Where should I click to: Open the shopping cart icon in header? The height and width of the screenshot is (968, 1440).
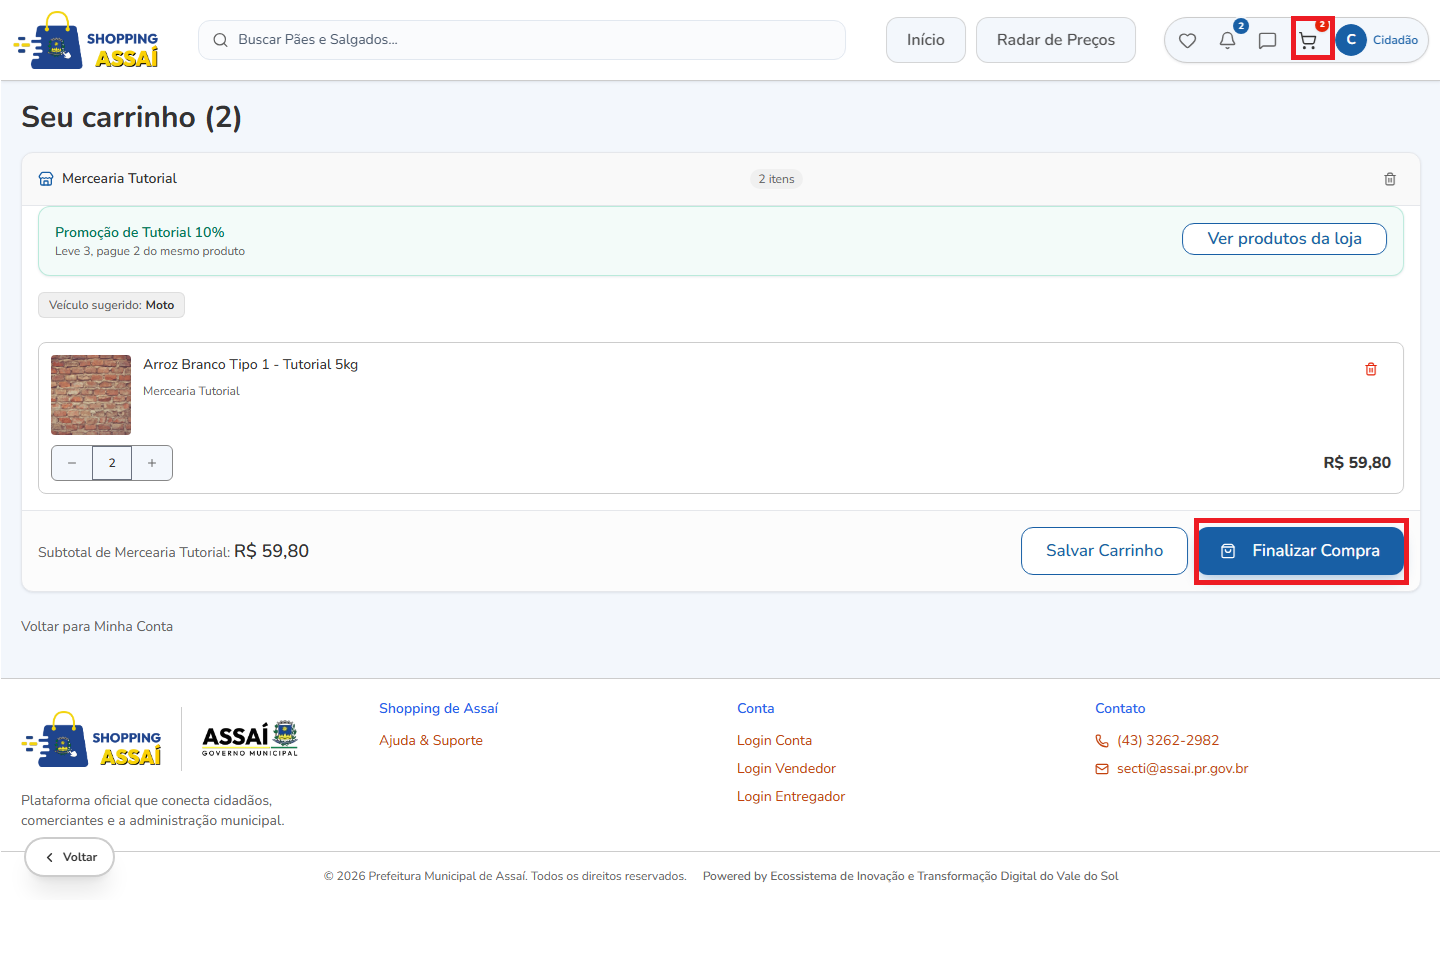pyautogui.click(x=1308, y=41)
